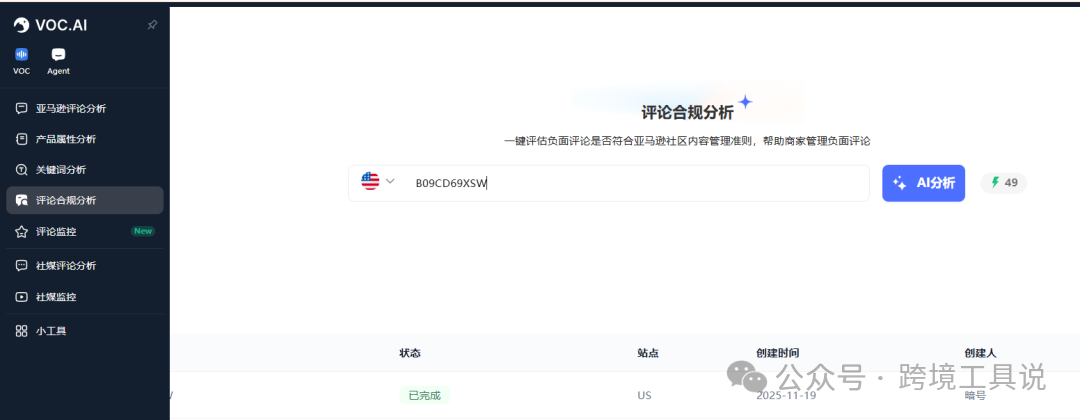Click the 社媒监控 play icon
This screenshot has width=1080, height=420.
coord(21,297)
